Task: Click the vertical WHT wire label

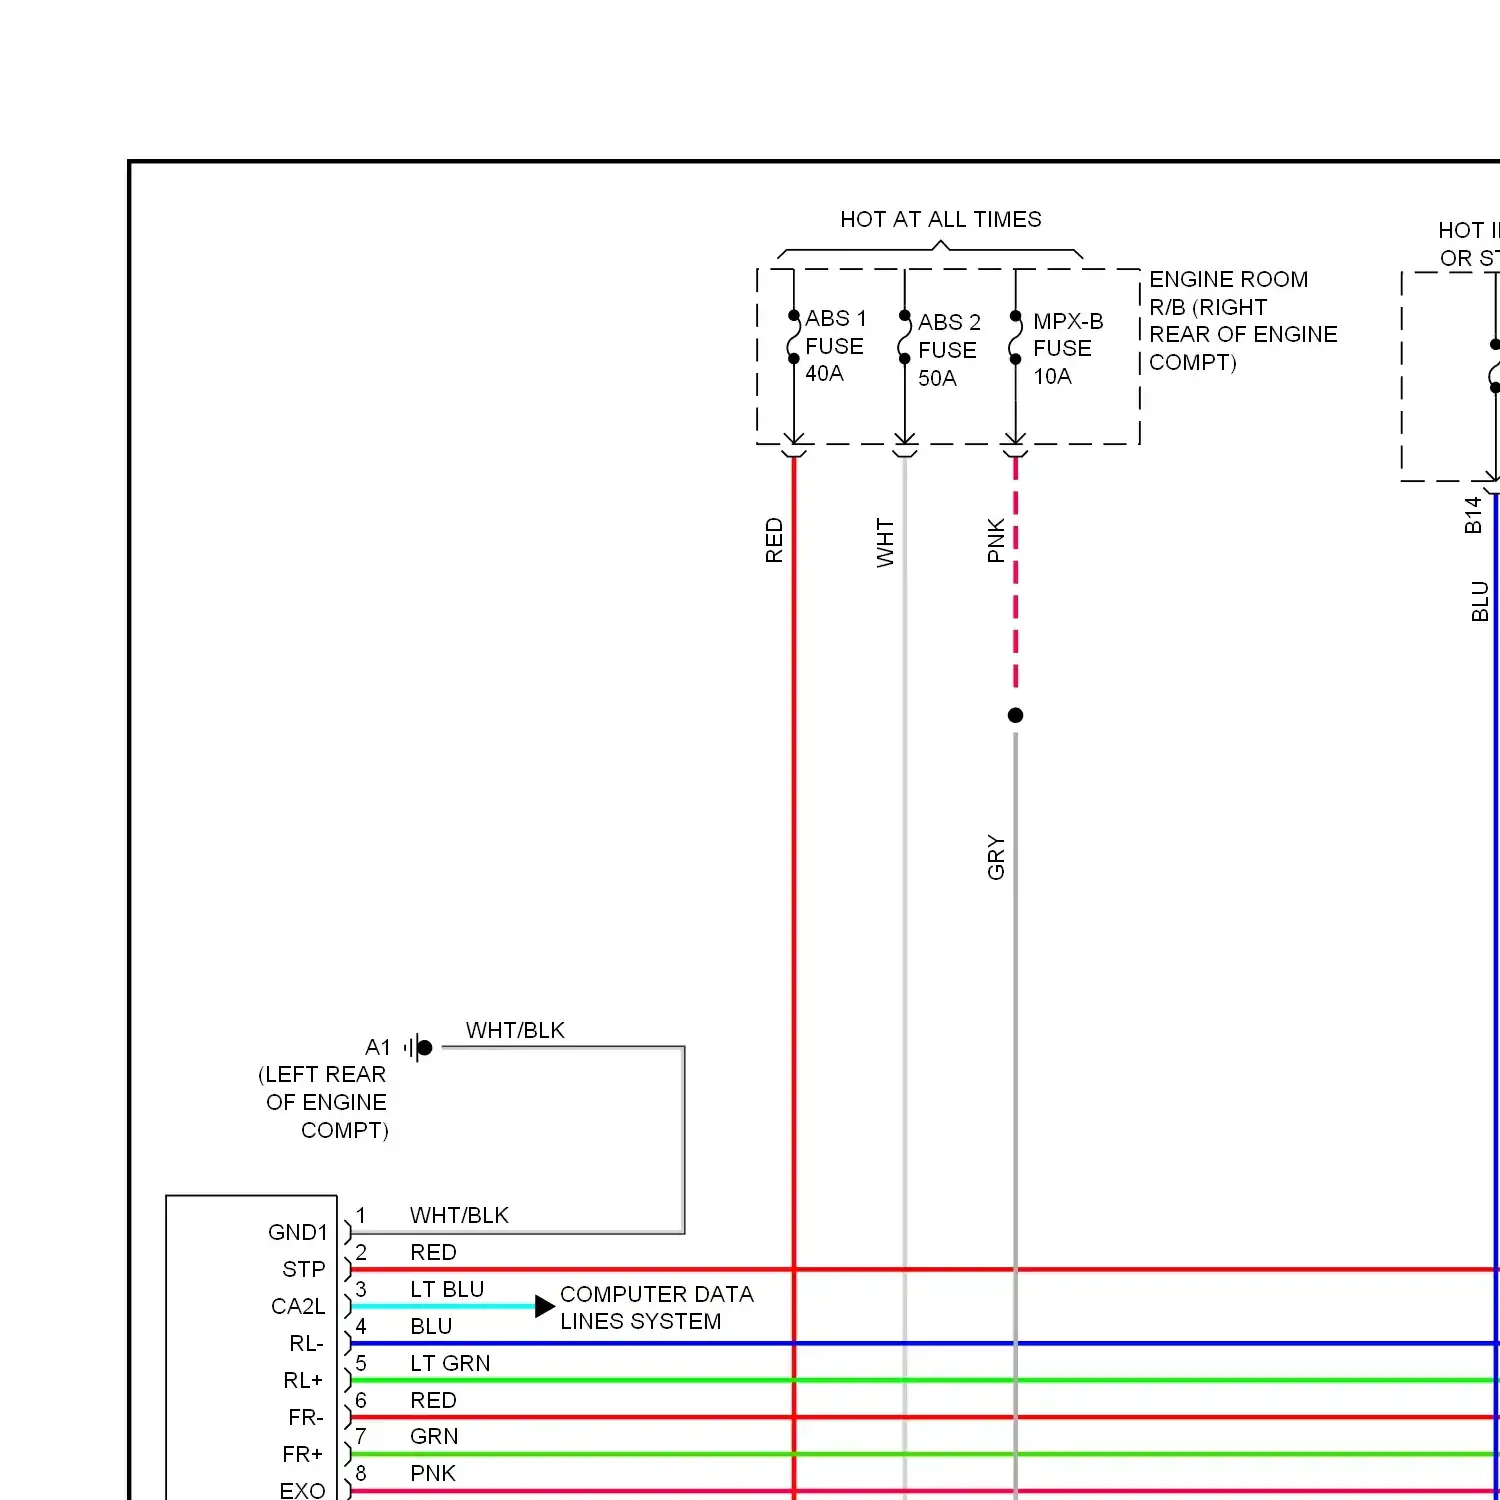Action: 885,543
